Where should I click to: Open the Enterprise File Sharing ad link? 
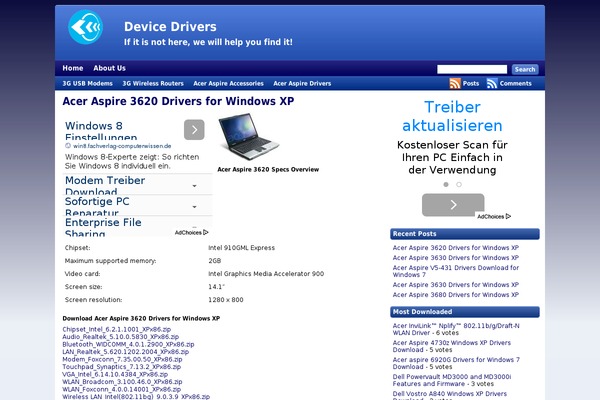103,227
